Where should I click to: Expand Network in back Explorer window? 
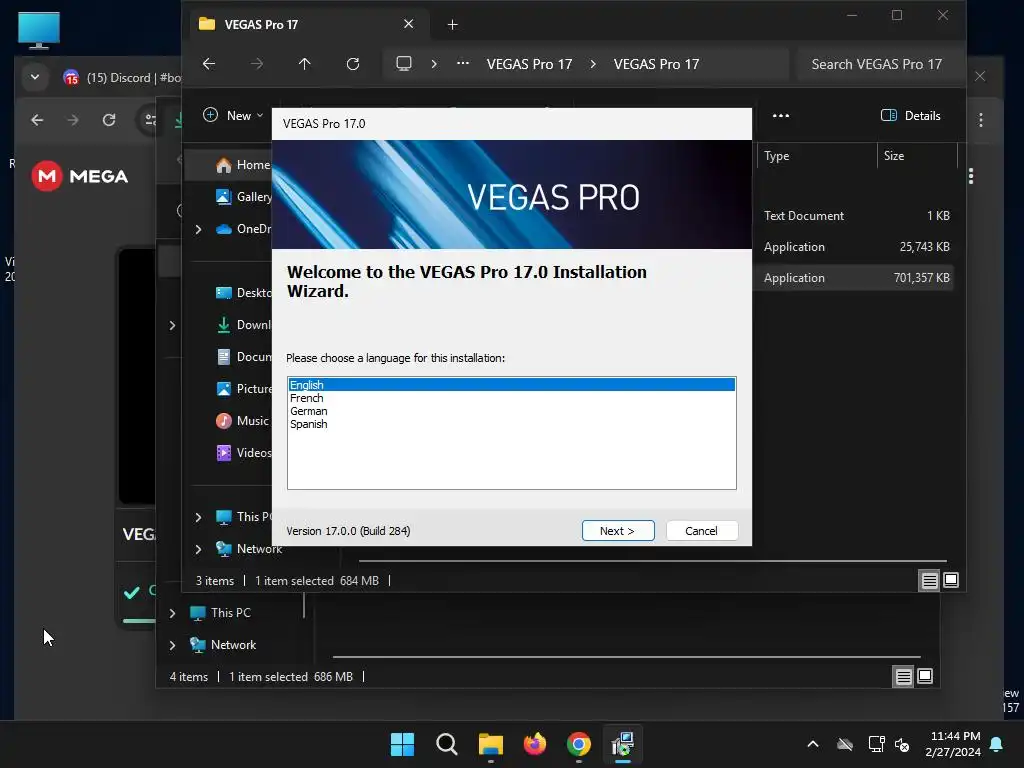tap(172, 645)
